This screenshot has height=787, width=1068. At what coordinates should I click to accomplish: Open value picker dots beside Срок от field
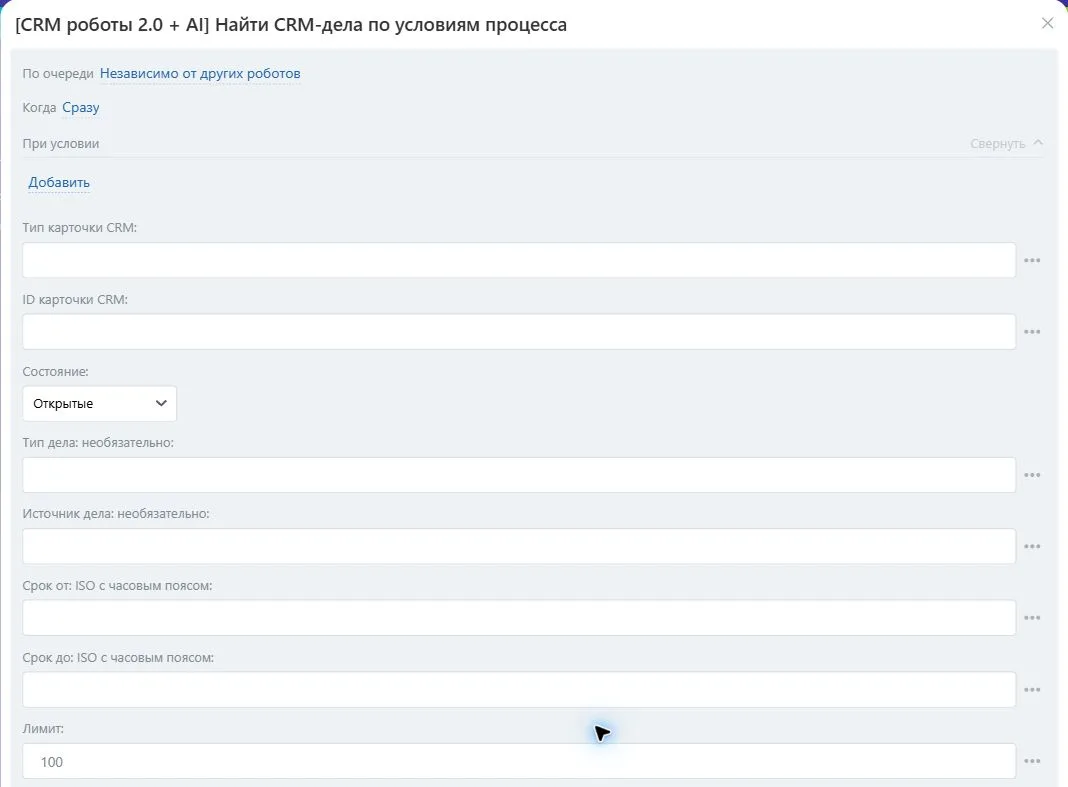tap(1032, 618)
